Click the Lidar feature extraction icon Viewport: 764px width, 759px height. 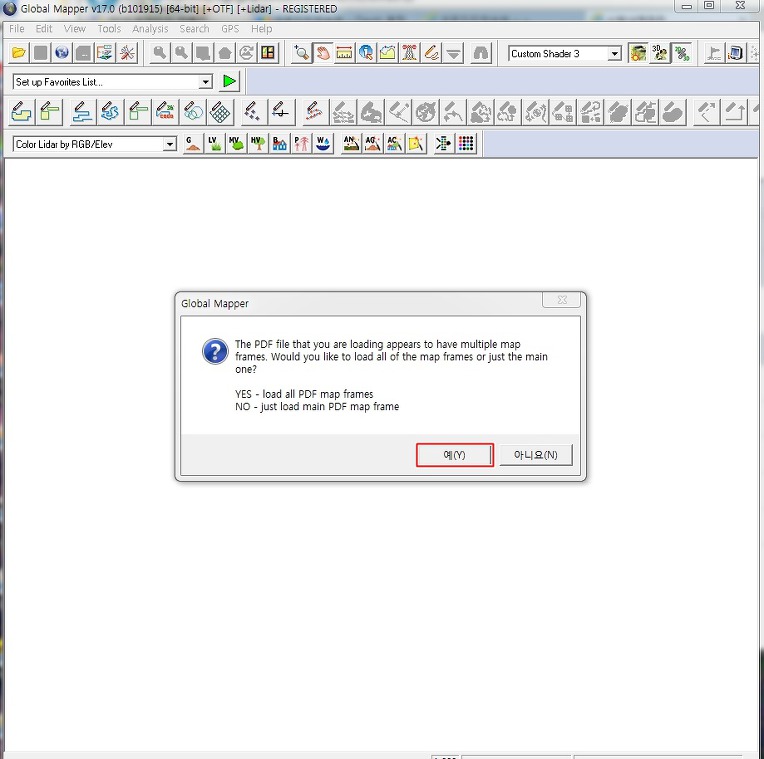[x=416, y=144]
